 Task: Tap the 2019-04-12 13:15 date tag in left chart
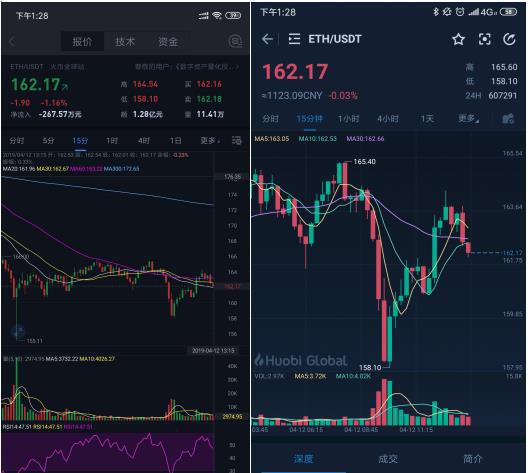(213, 351)
